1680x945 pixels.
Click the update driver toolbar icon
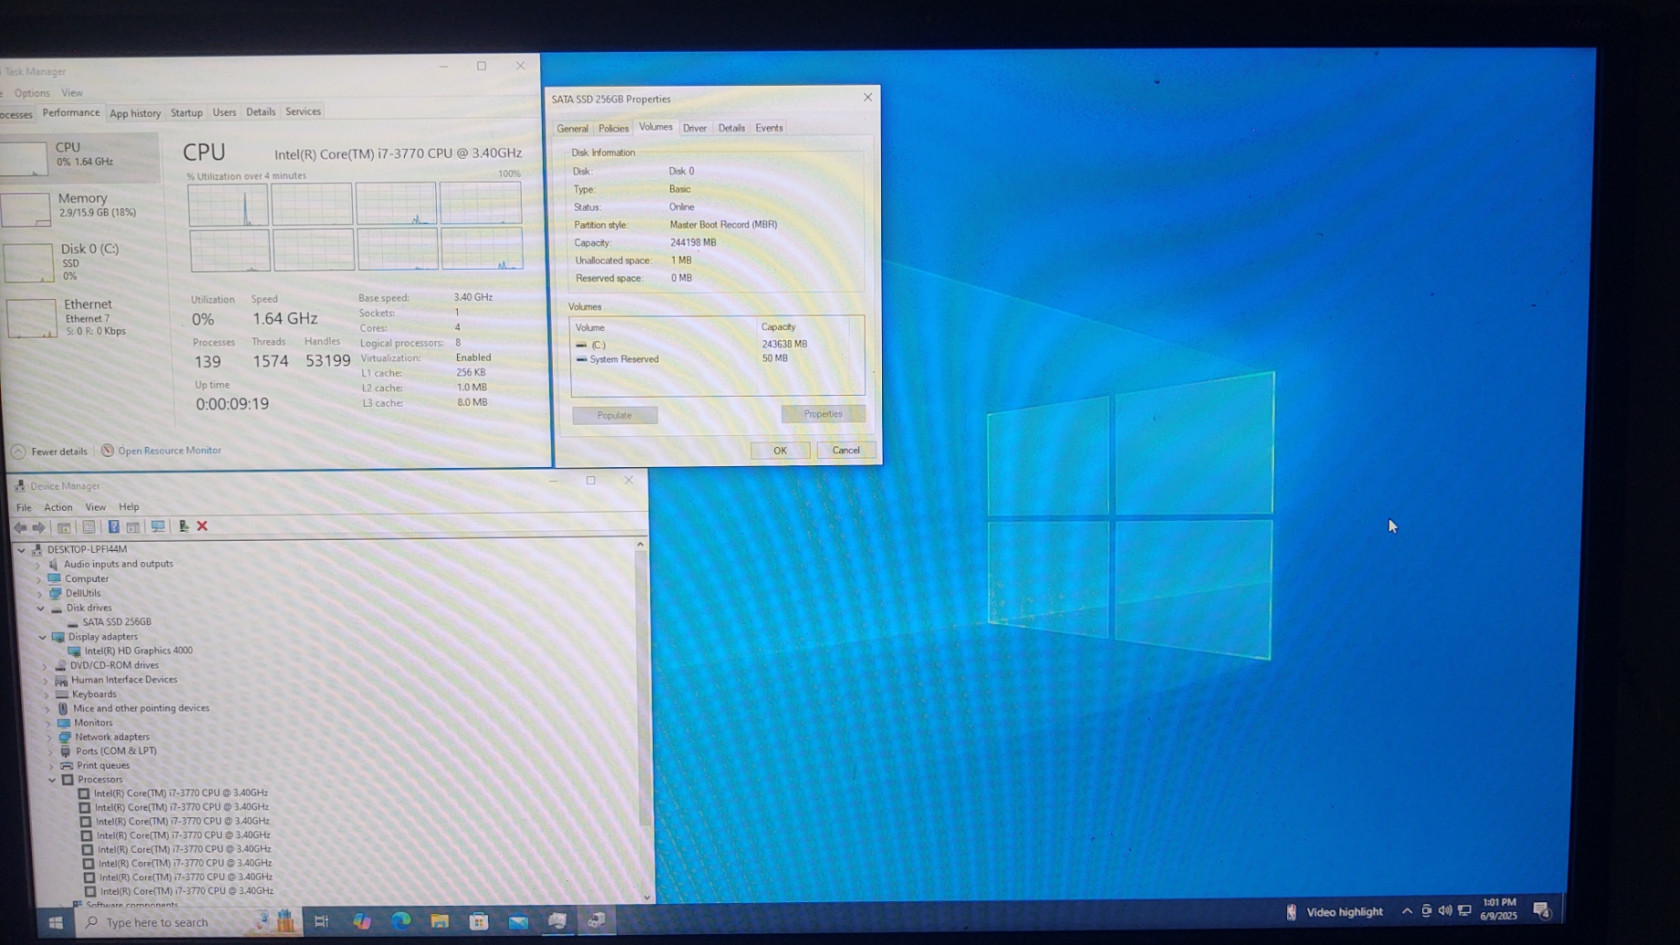[183, 526]
